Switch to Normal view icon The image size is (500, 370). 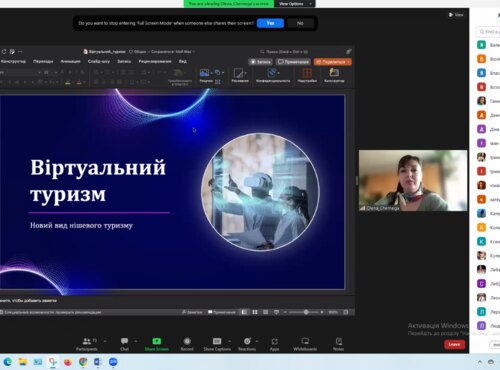pyautogui.click(x=244, y=312)
